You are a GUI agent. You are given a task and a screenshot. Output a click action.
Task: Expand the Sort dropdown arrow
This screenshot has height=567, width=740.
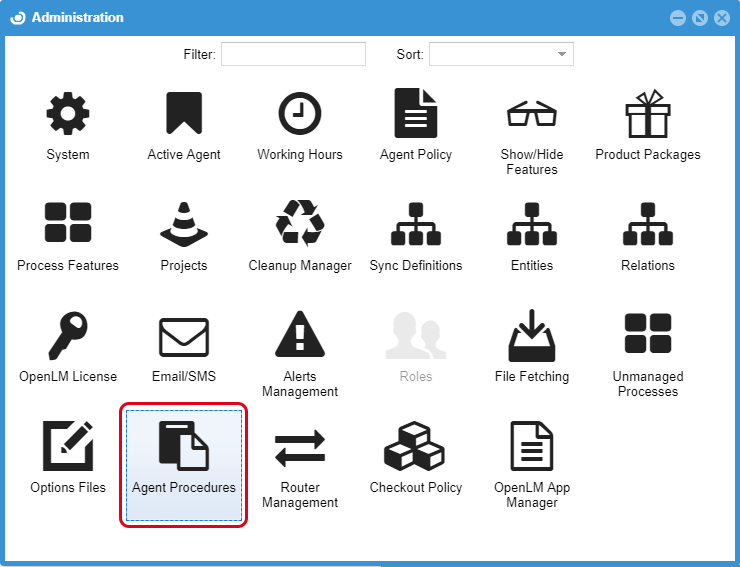pos(562,54)
